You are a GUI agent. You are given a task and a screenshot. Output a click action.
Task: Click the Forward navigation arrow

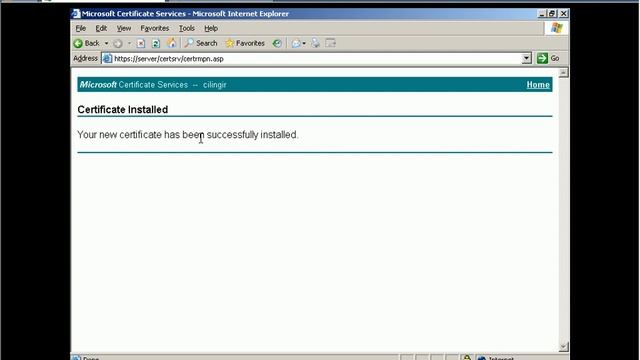tap(118, 43)
